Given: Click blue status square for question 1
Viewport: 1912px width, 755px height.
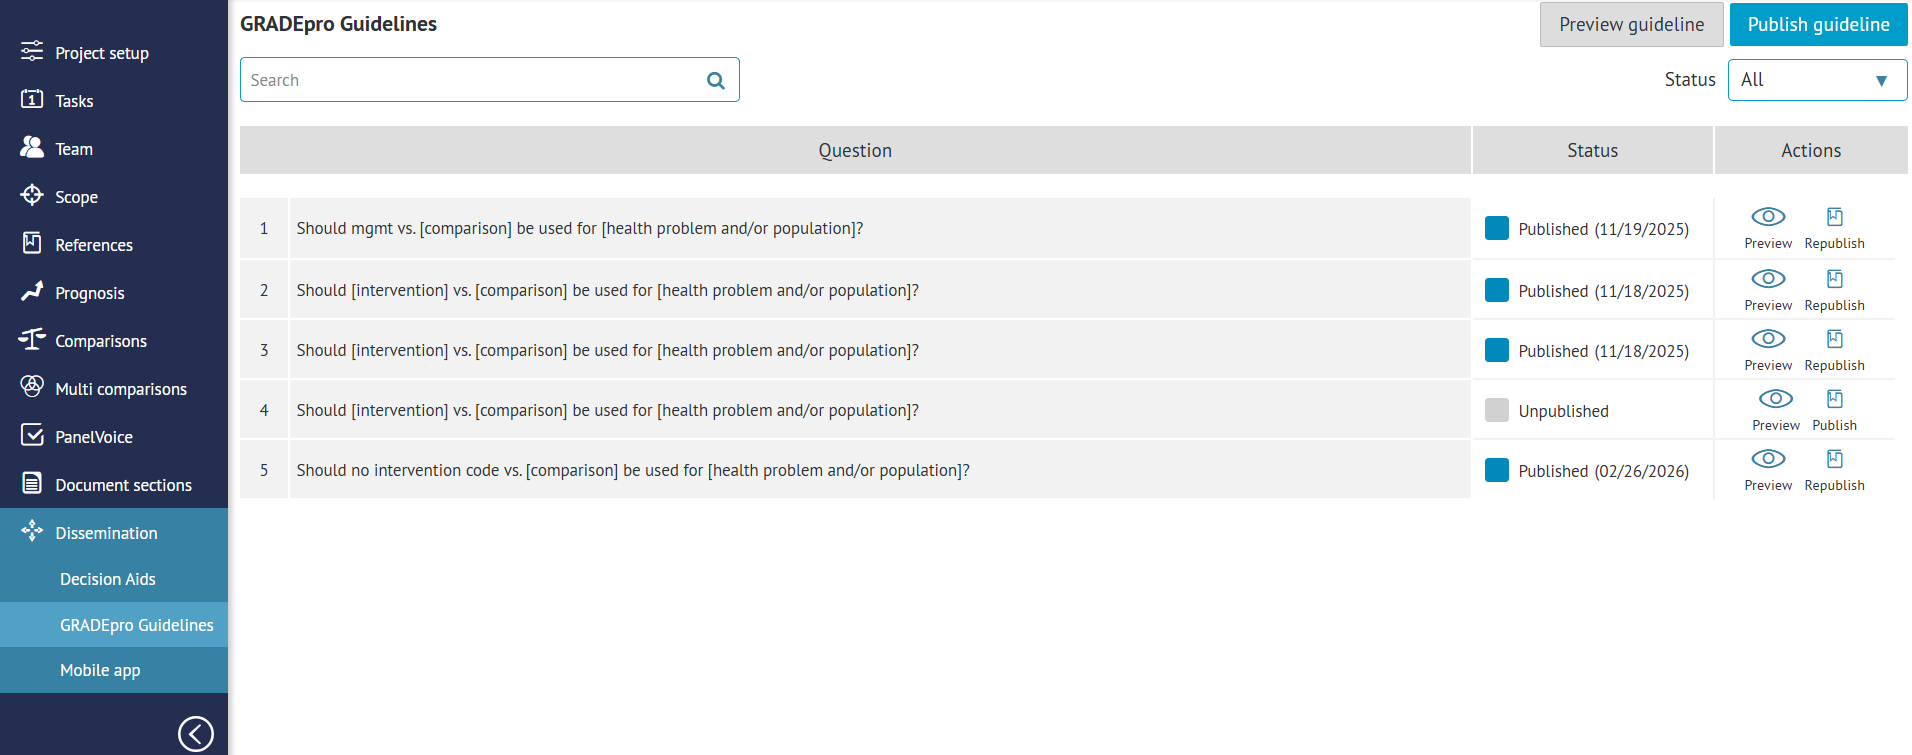Looking at the screenshot, I should pos(1496,228).
